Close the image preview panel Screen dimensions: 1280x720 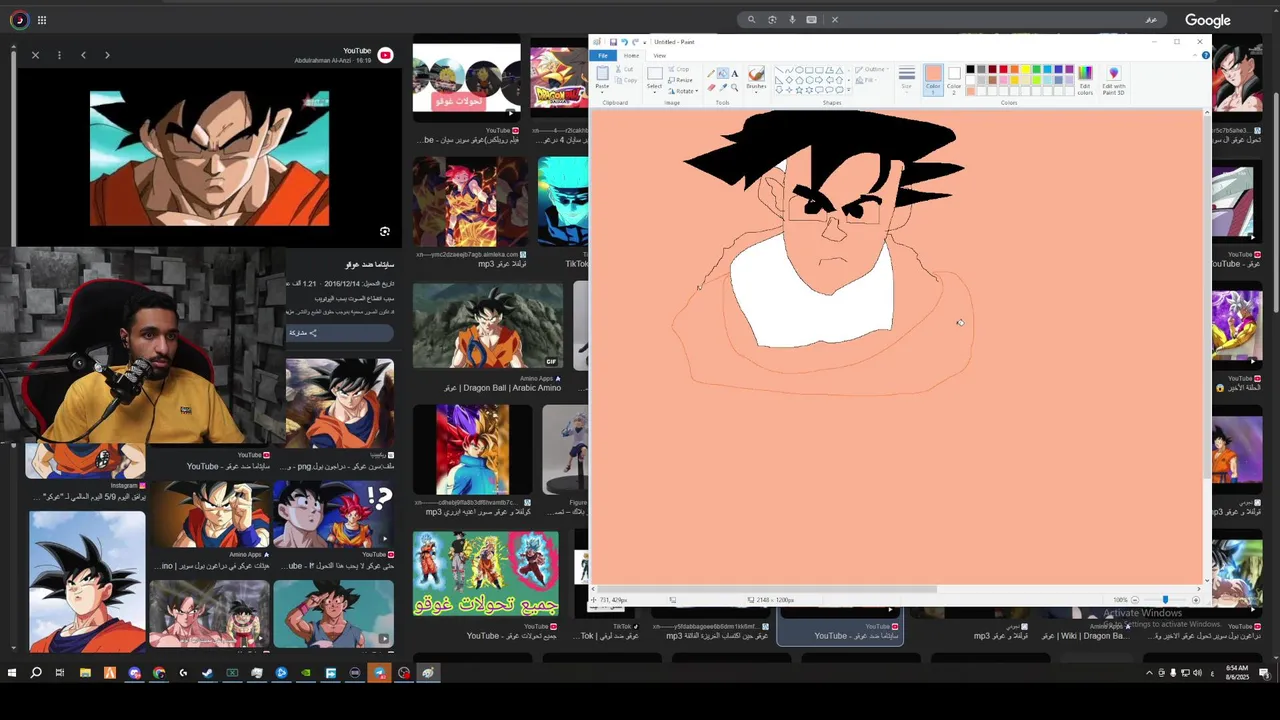[x=35, y=55]
